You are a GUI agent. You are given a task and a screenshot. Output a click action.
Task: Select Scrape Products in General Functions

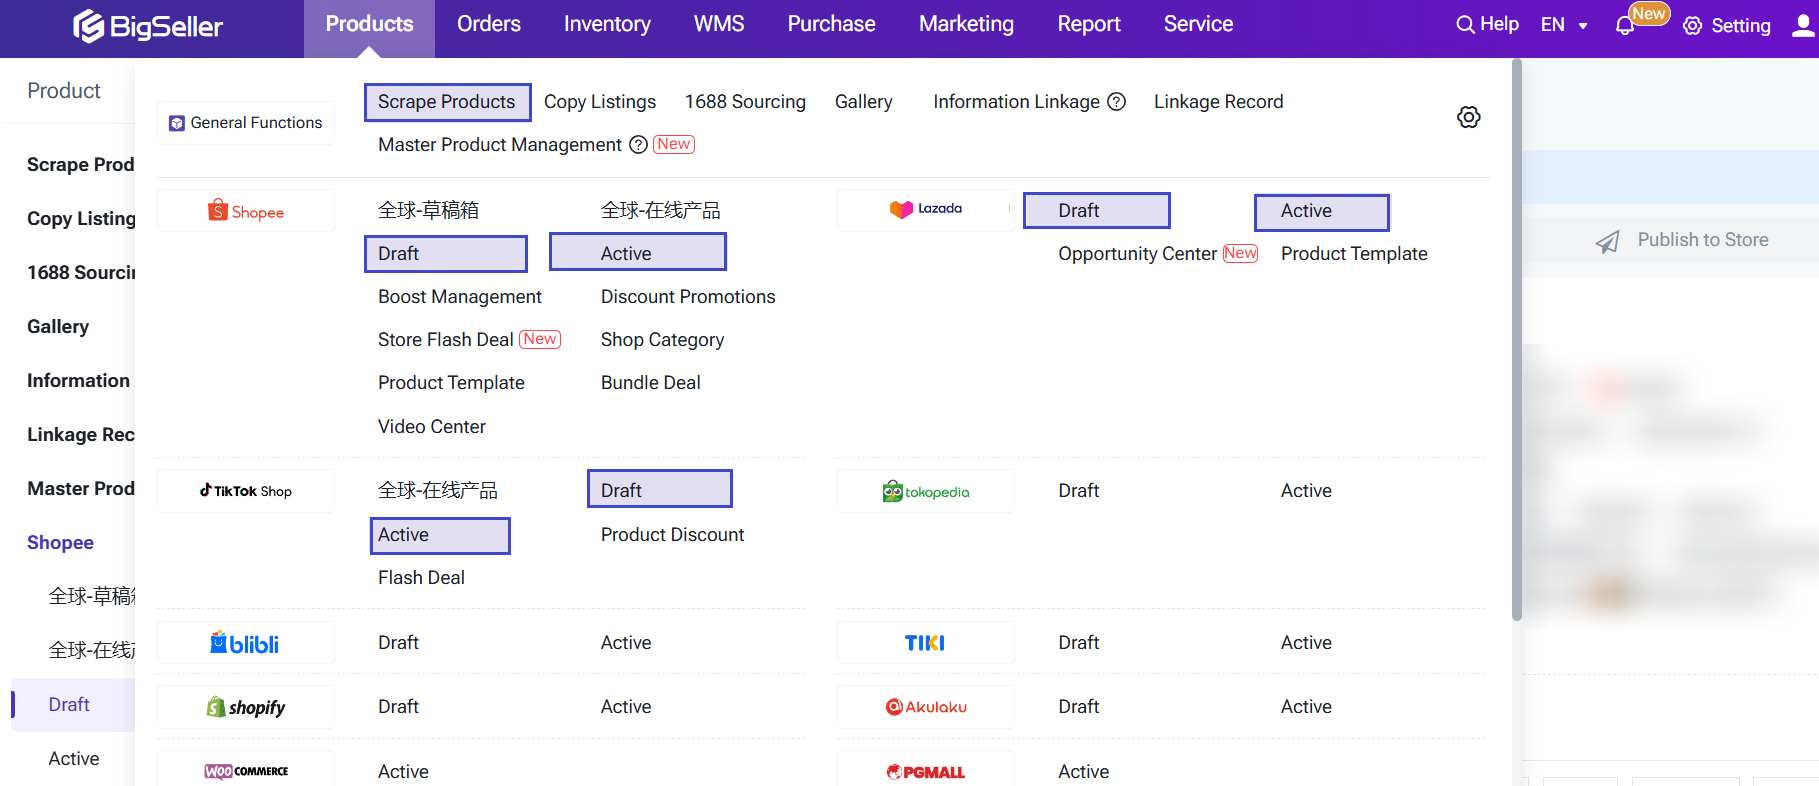pyautogui.click(x=446, y=102)
